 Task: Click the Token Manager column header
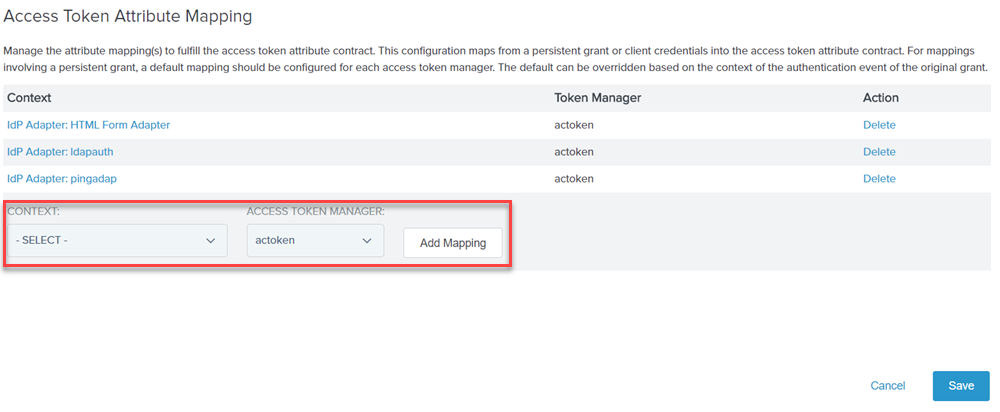[x=598, y=98]
